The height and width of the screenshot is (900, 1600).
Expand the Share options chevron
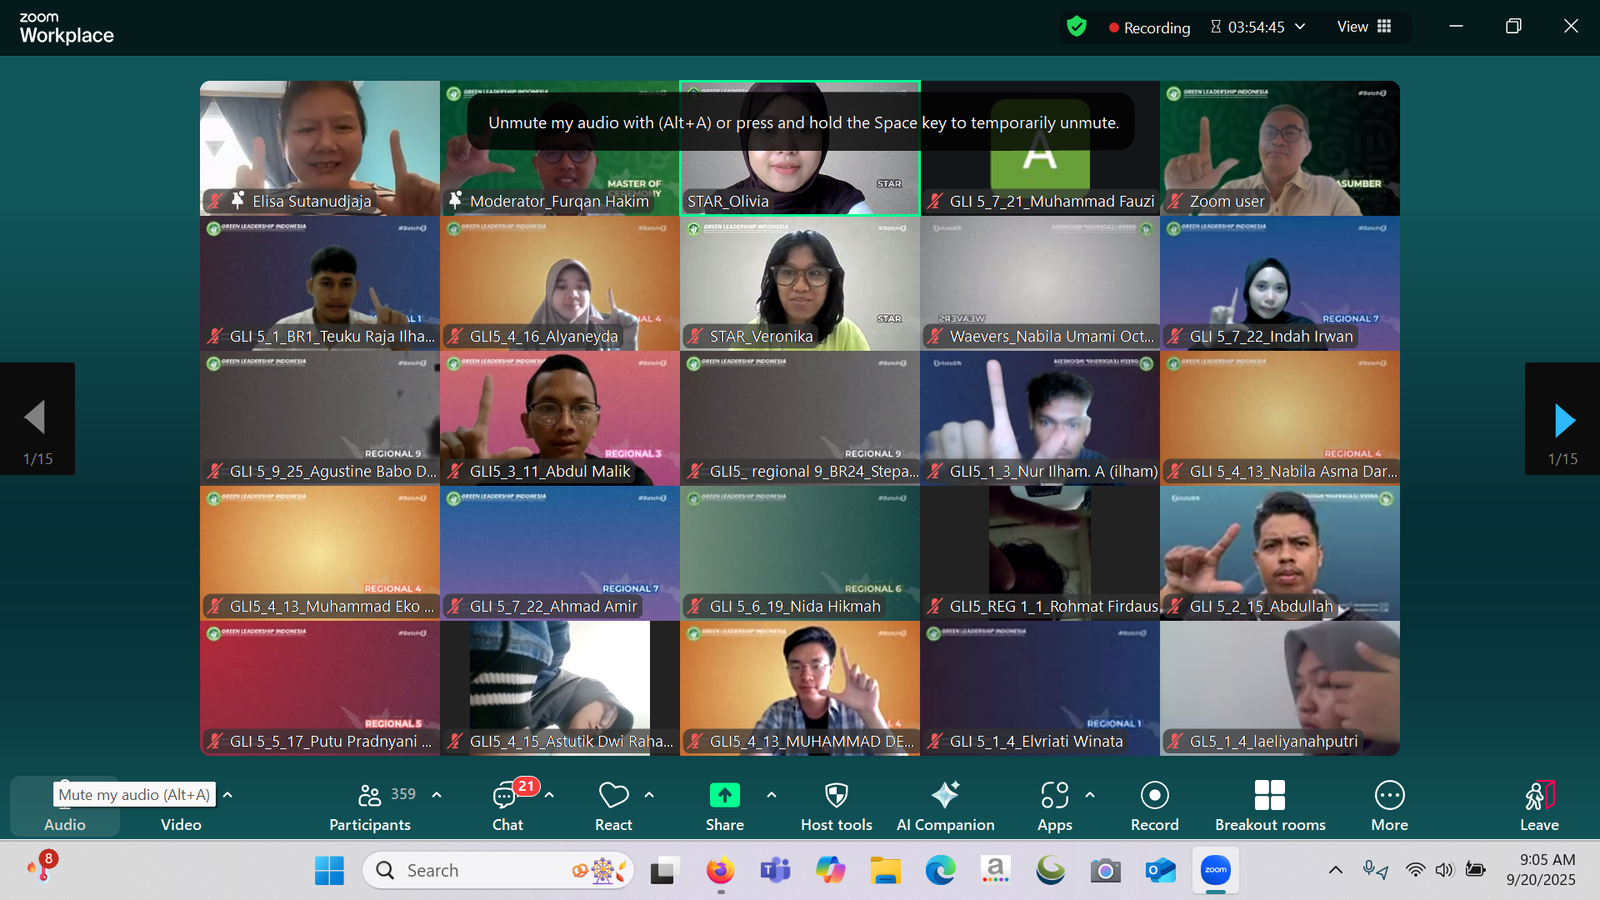coord(771,795)
